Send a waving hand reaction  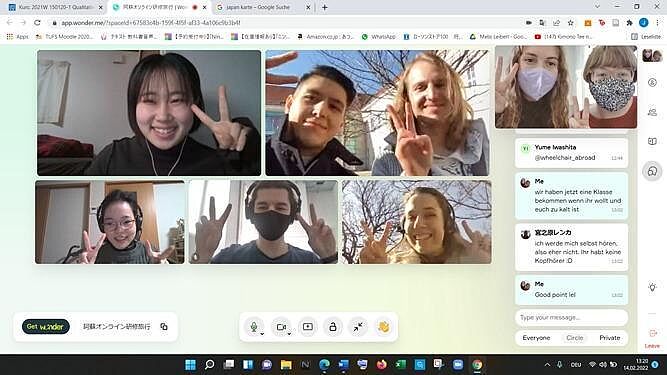(x=383, y=327)
